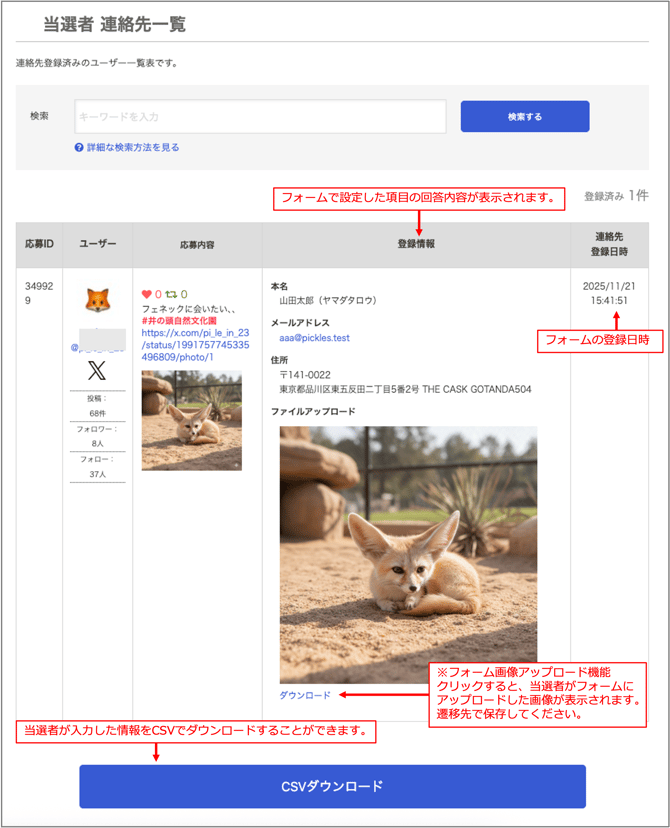Image resolution: width=670 pixels, height=828 pixels.
Task: Open the small fennec fox tweet thumbnail
Action: (x=191, y=421)
